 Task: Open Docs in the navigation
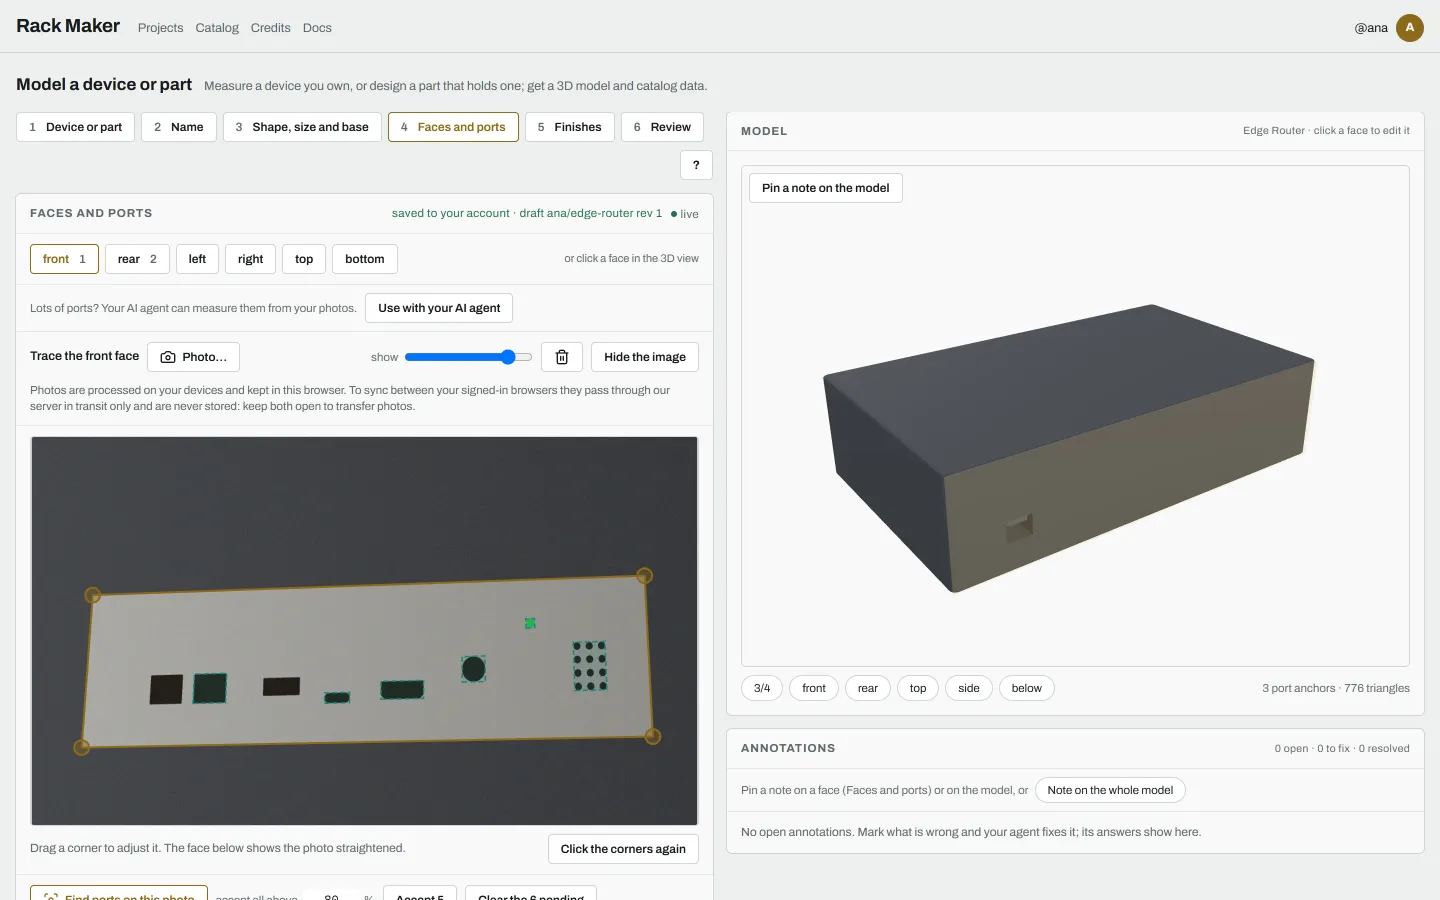point(317,28)
